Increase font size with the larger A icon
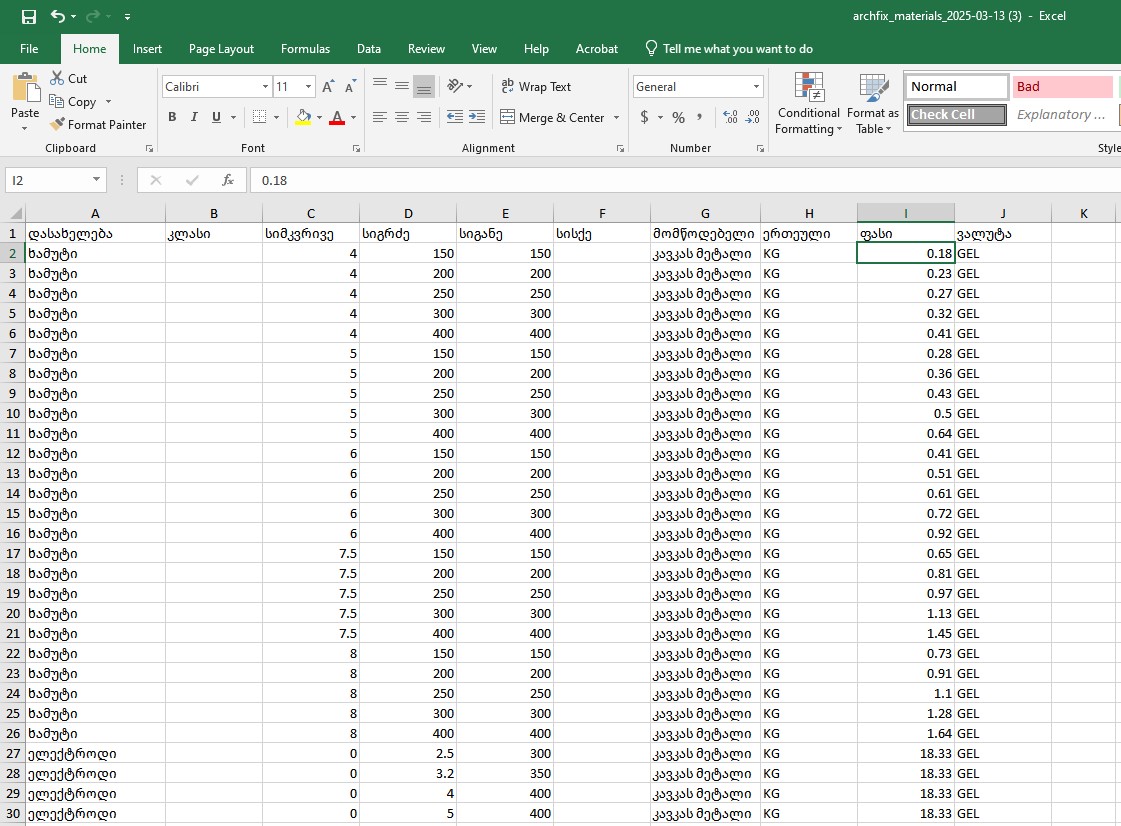1121x826 pixels. click(328, 87)
